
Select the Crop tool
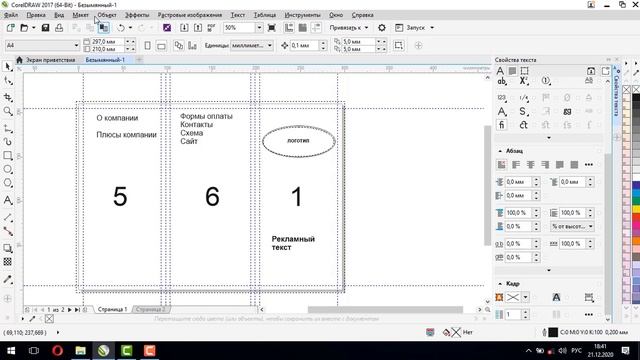(8, 97)
